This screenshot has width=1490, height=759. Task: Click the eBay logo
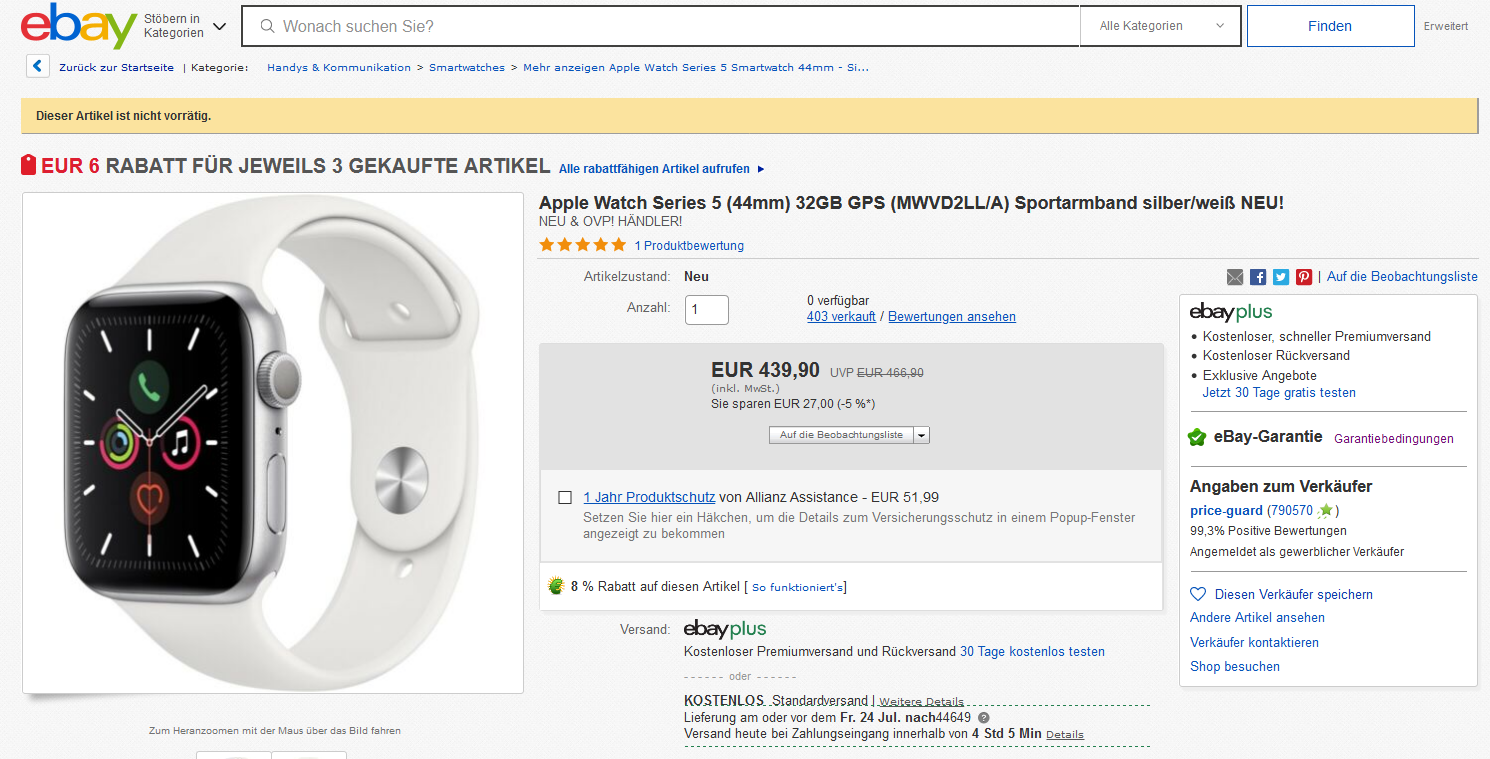point(78,26)
